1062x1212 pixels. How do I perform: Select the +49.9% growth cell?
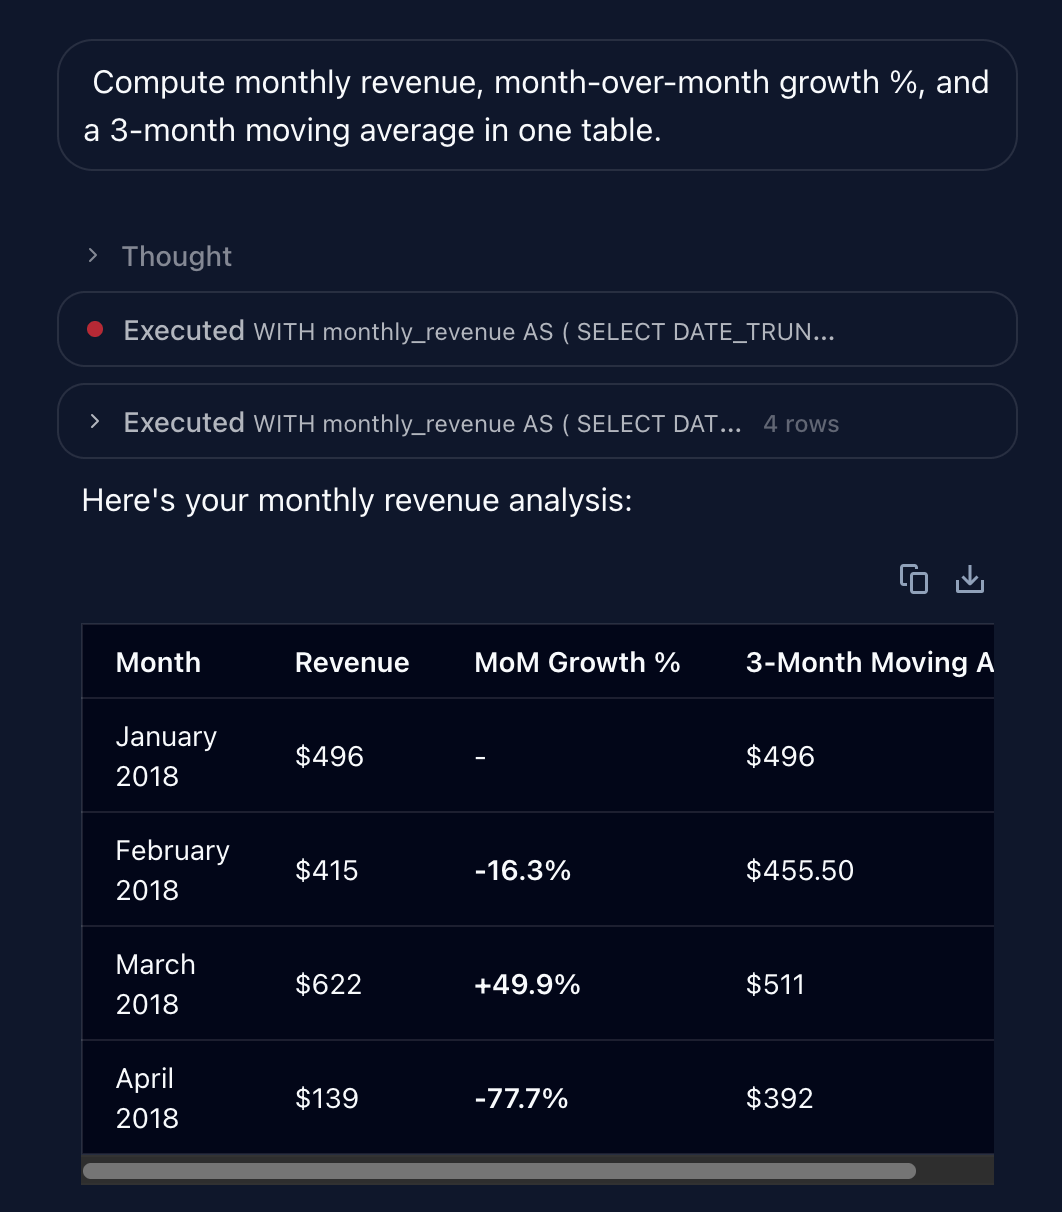(x=527, y=985)
